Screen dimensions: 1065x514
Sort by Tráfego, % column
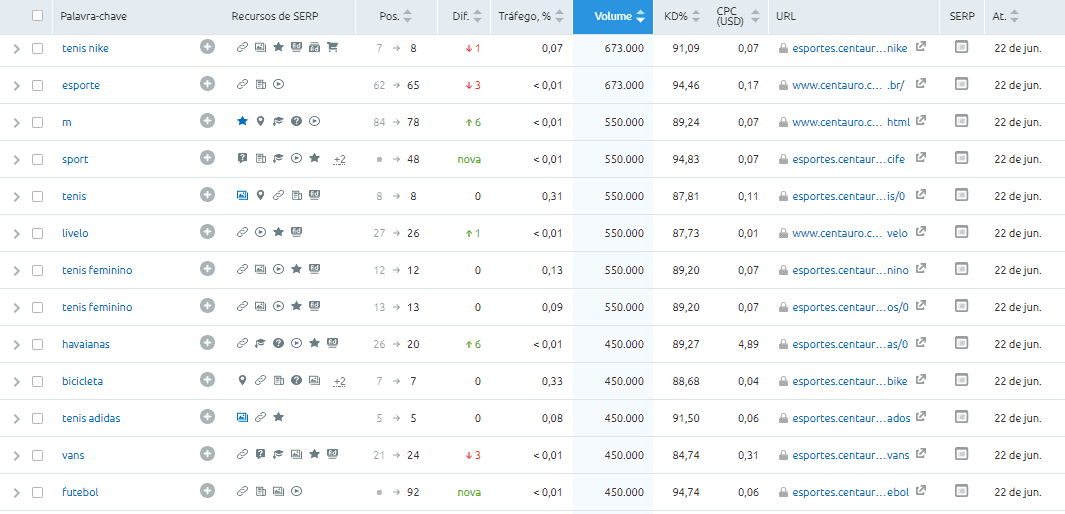coord(531,16)
